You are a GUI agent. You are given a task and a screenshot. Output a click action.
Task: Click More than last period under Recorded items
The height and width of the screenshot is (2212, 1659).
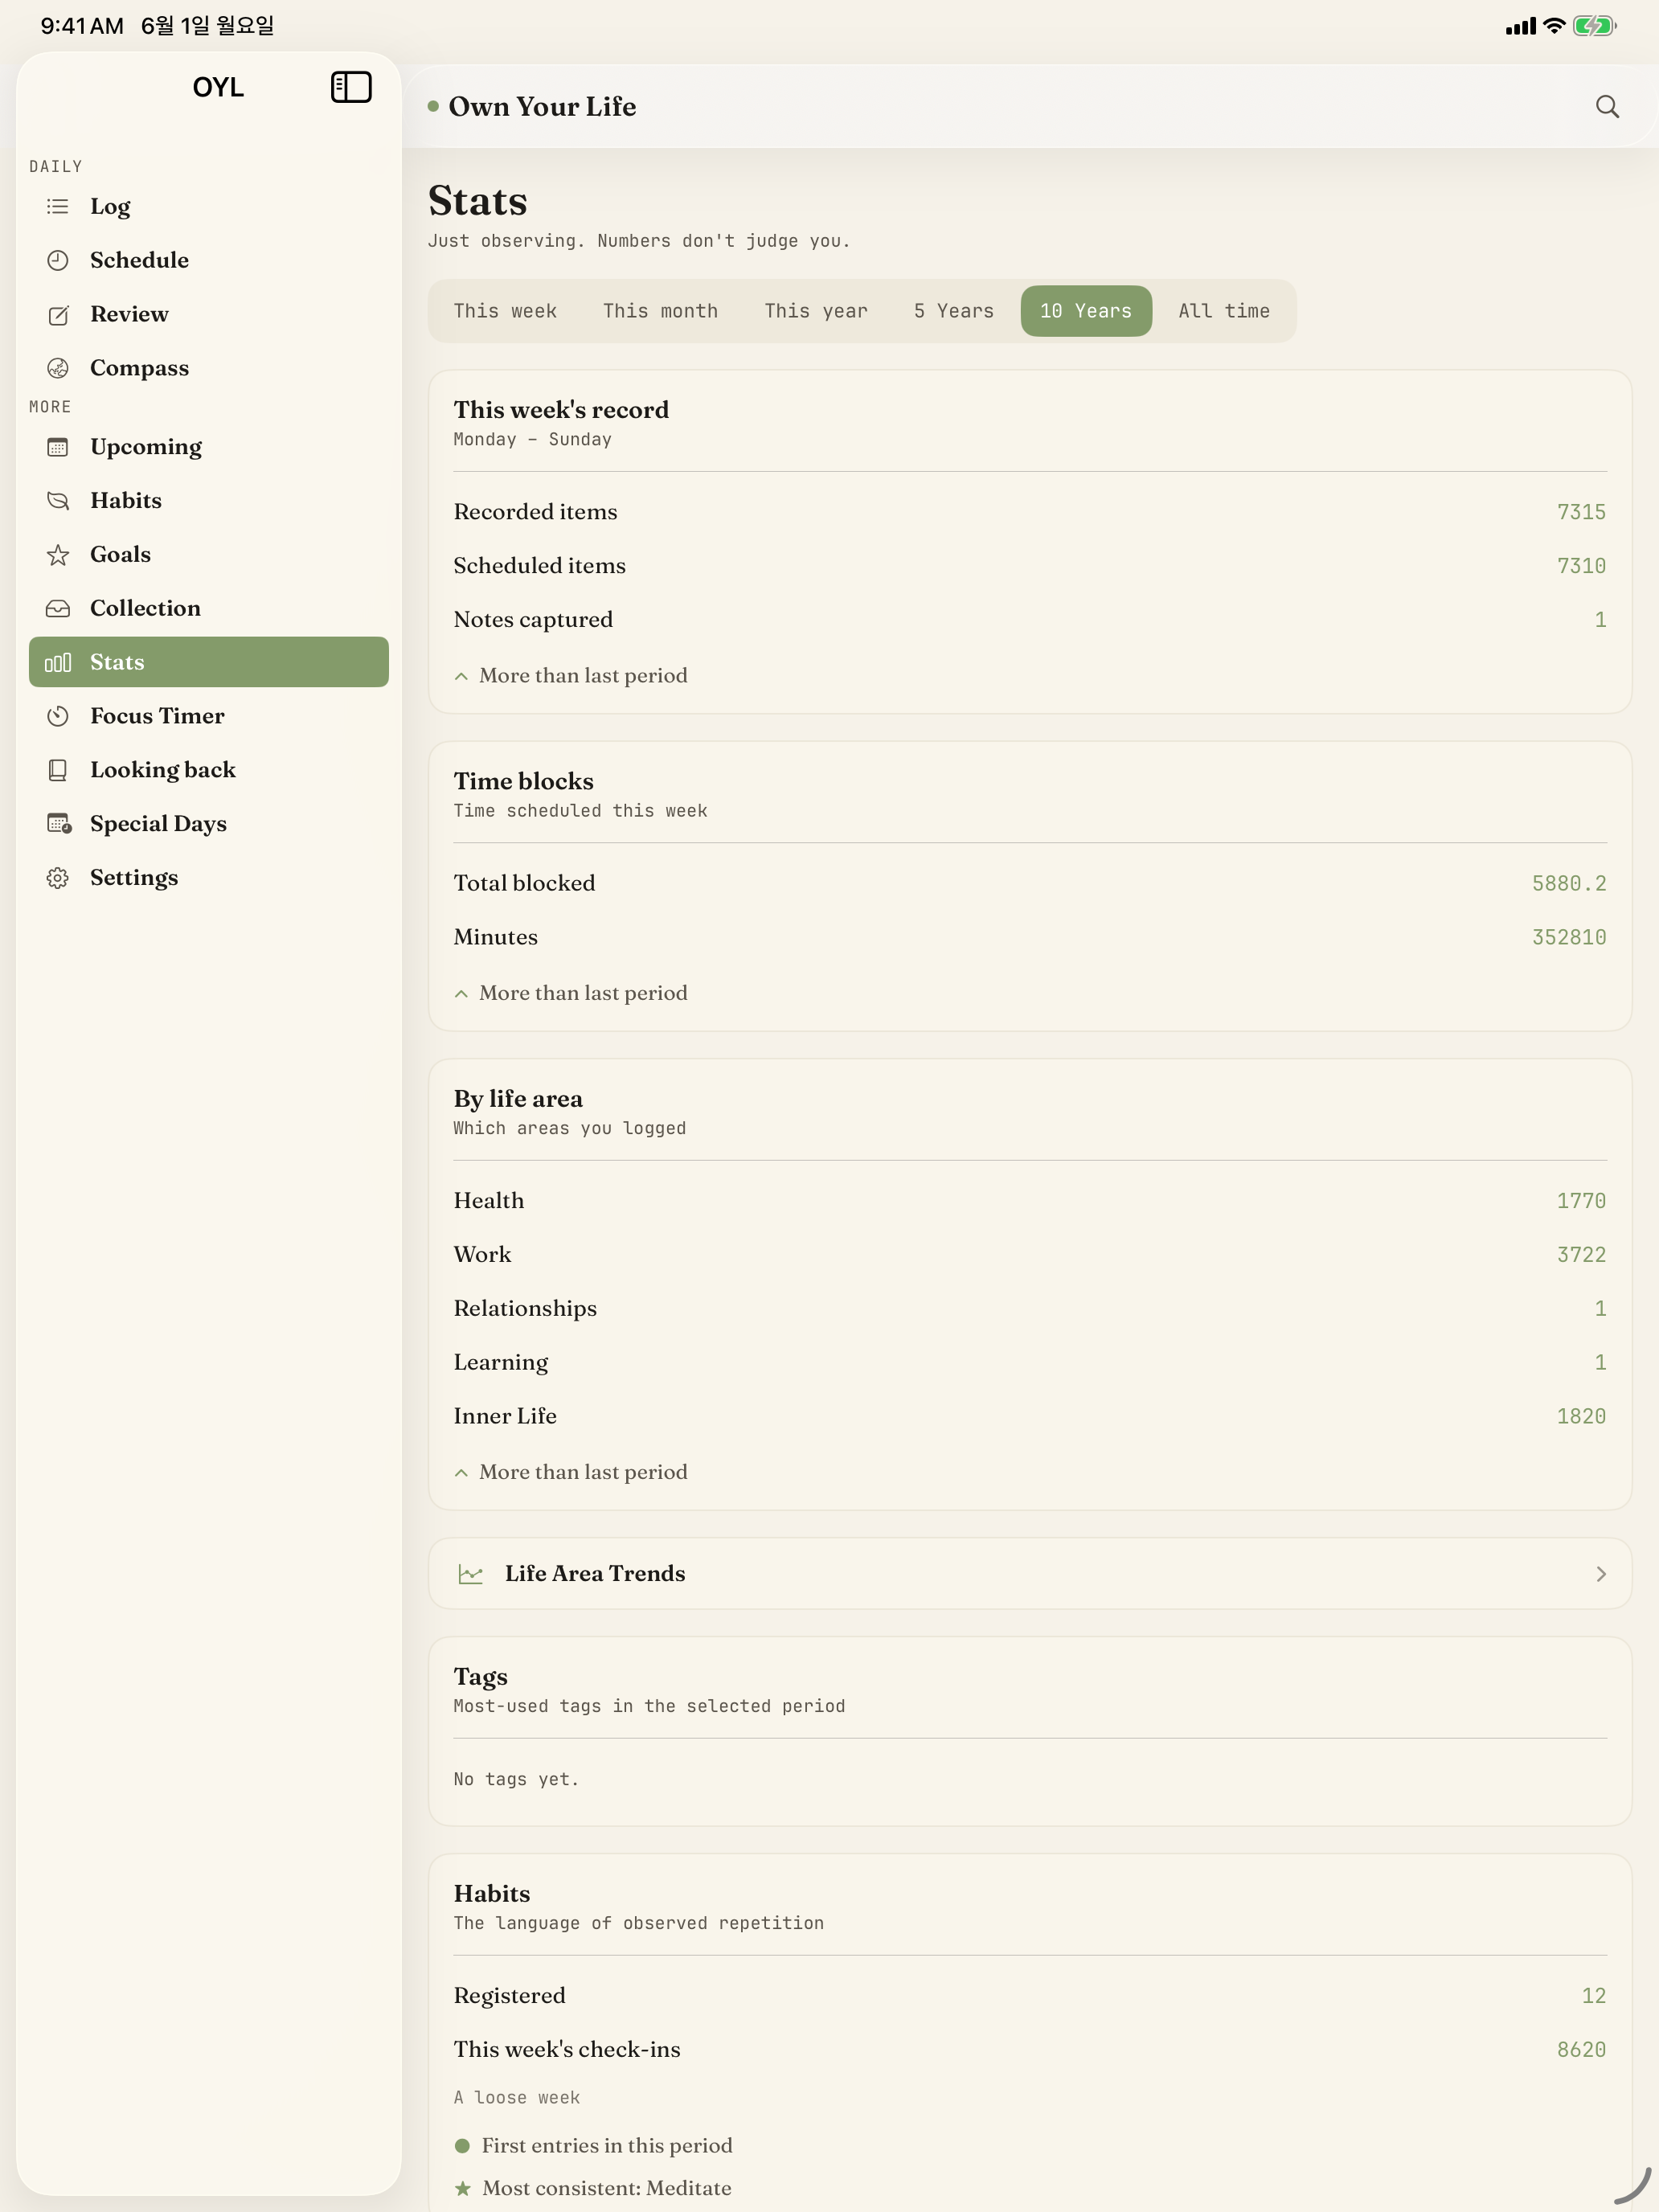[571, 676]
